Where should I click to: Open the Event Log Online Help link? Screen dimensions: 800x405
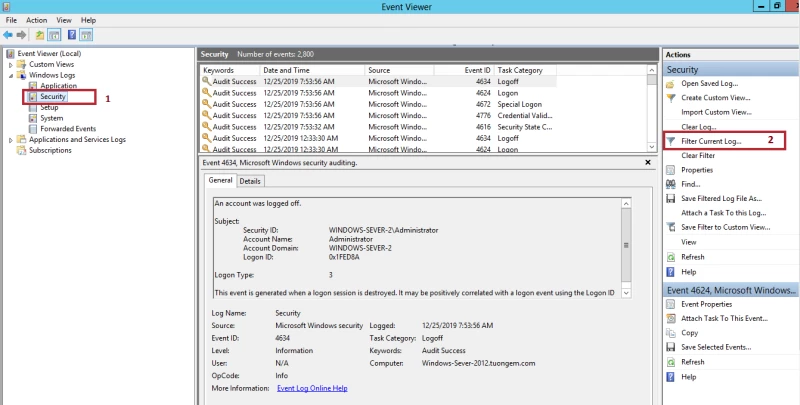tap(312, 389)
